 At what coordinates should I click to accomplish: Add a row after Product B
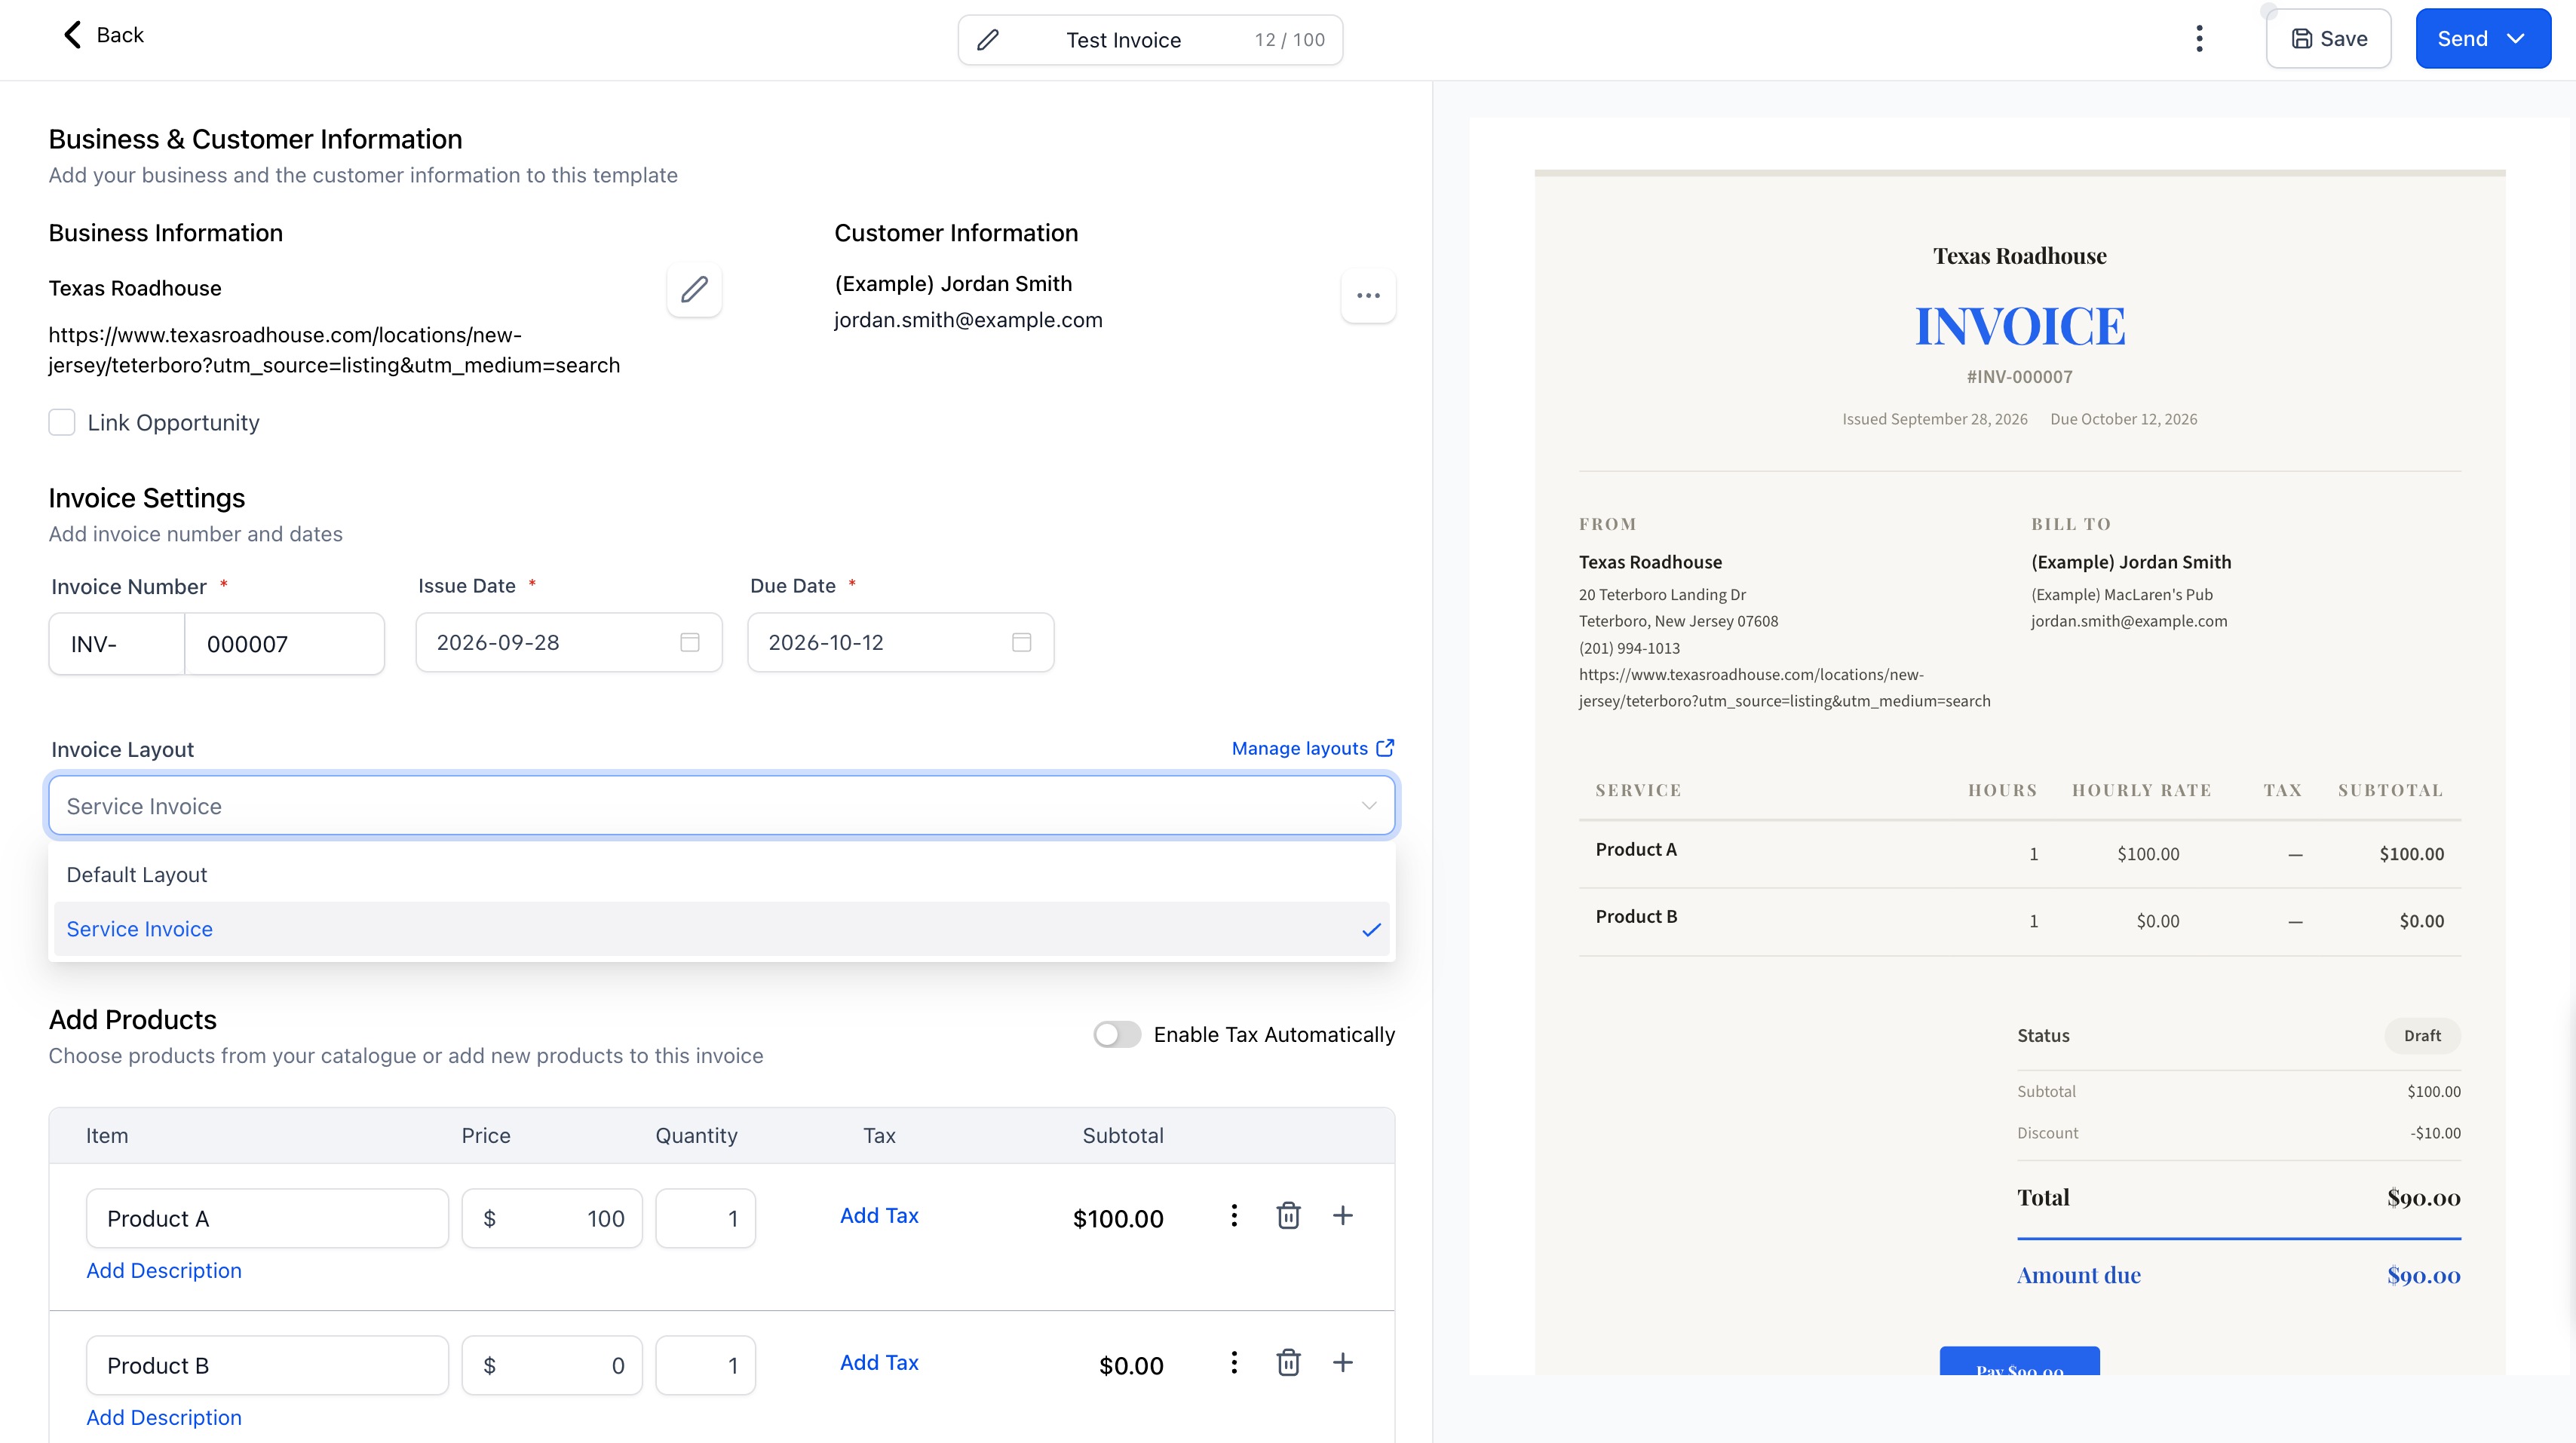(1343, 1362)
